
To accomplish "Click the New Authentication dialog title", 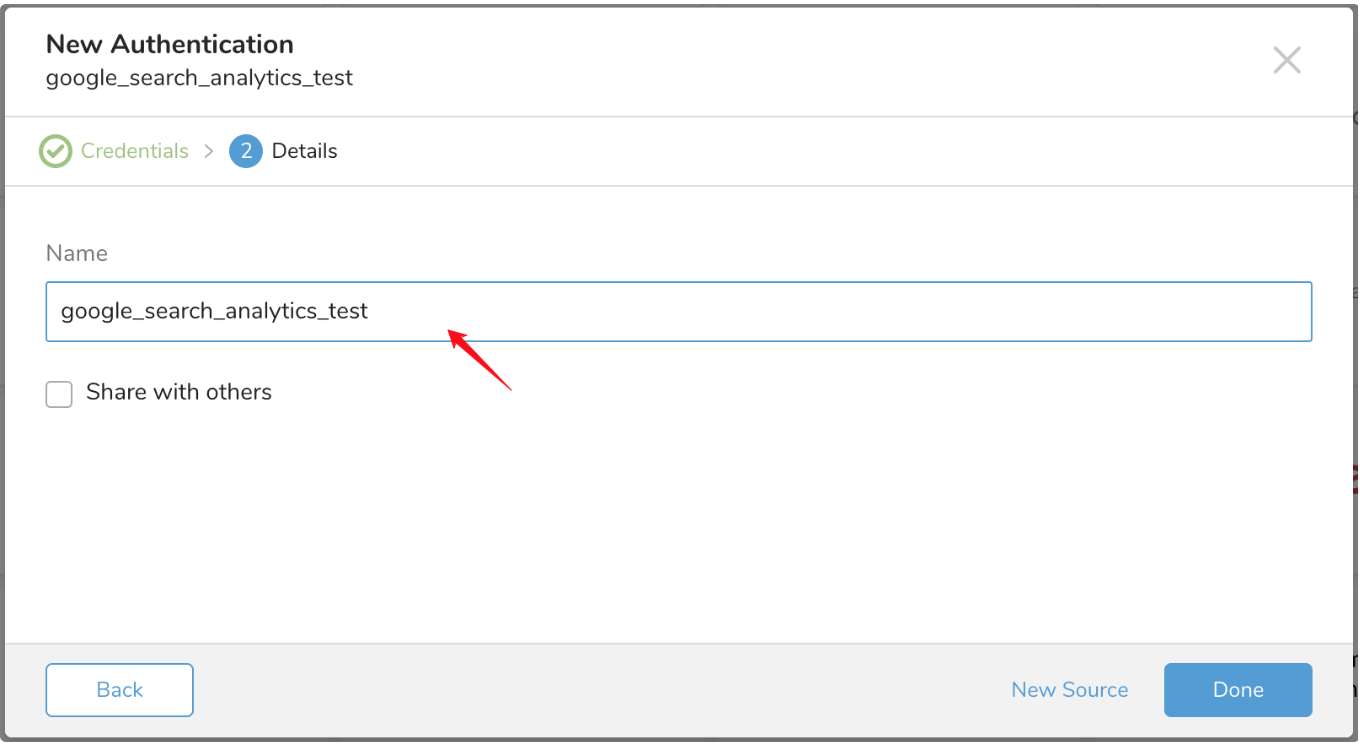I will click(x=170, y=44).
